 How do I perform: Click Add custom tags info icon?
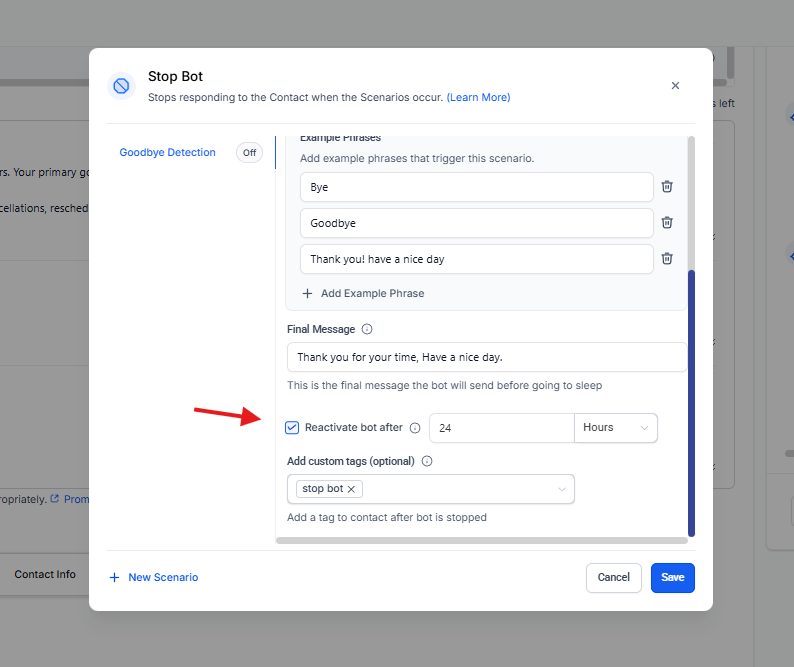(427, 461)
